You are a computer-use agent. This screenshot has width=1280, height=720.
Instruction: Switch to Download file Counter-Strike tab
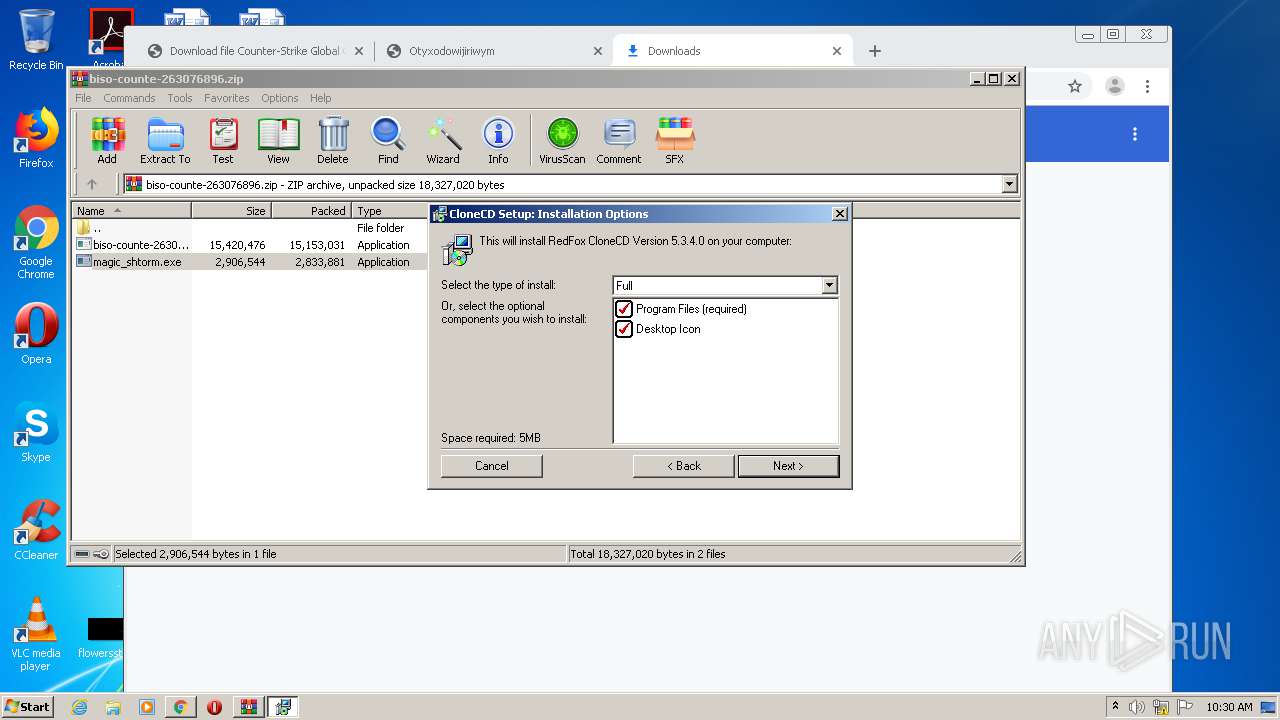[x=255, y=51]
